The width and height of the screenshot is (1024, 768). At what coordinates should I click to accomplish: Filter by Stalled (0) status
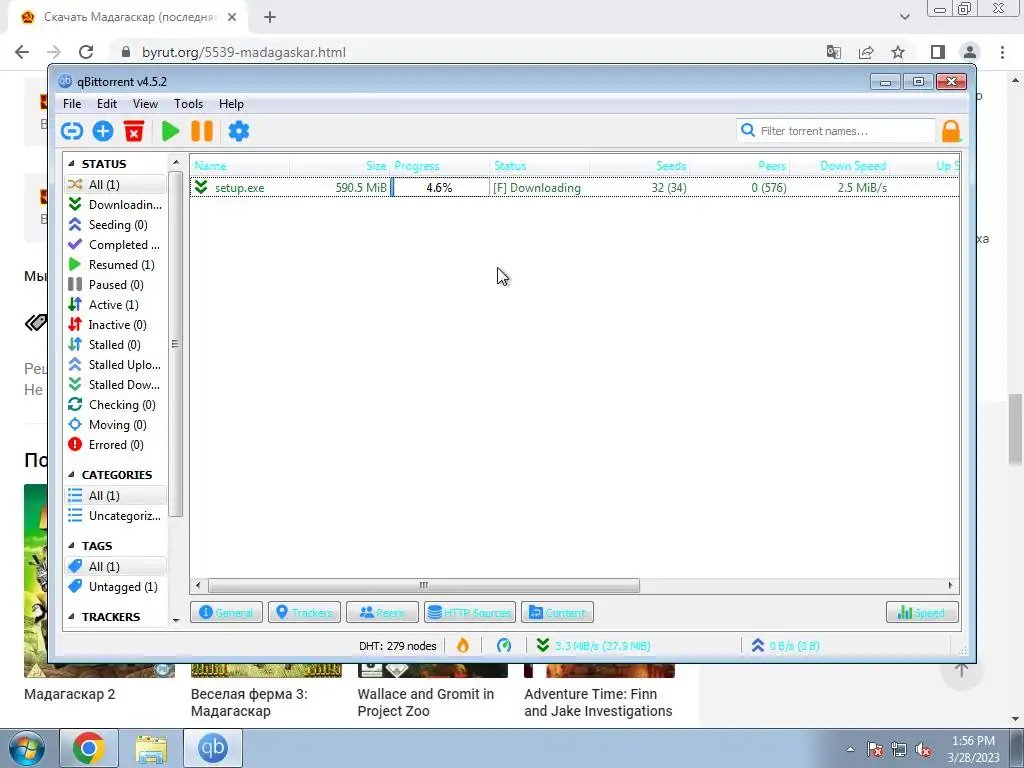tap(116, 345)
